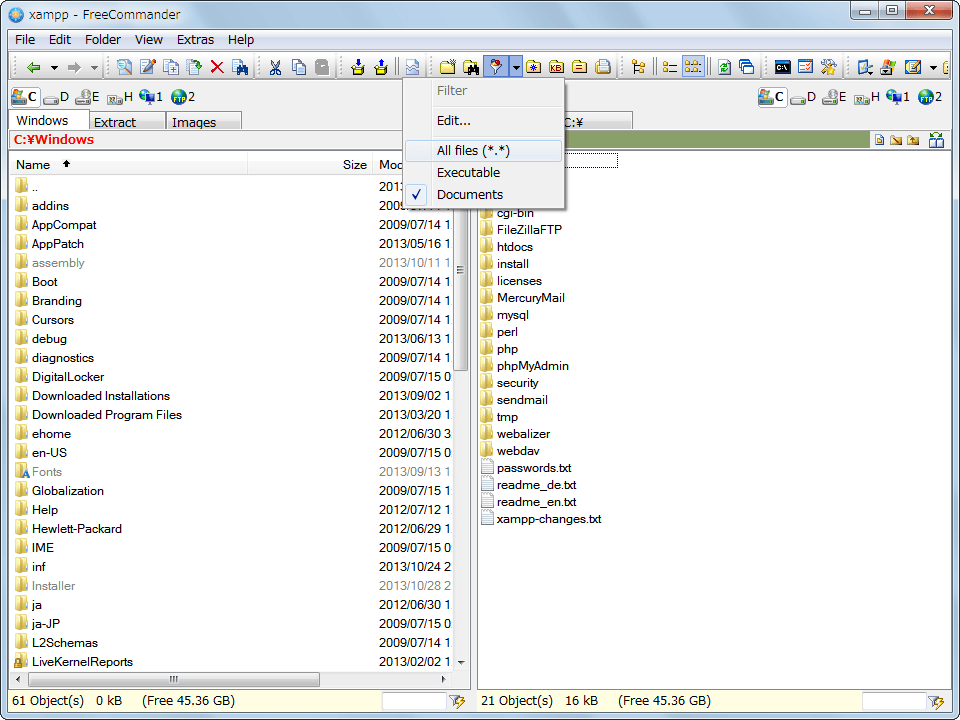The height and width of the screenshot is (720, 960).
Task: Click the folder size KB icon
Action: click(x=556, y=67)
